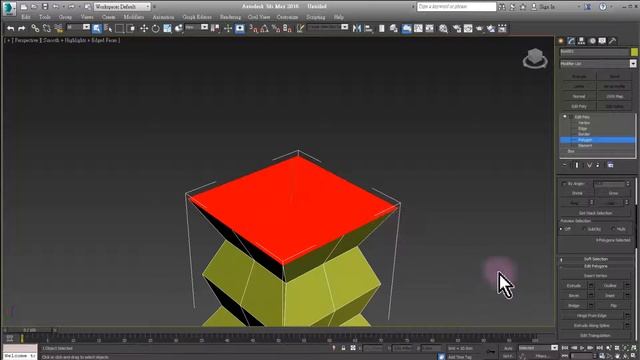Open the Hierarchy command panel tab

tap(581, 41)
